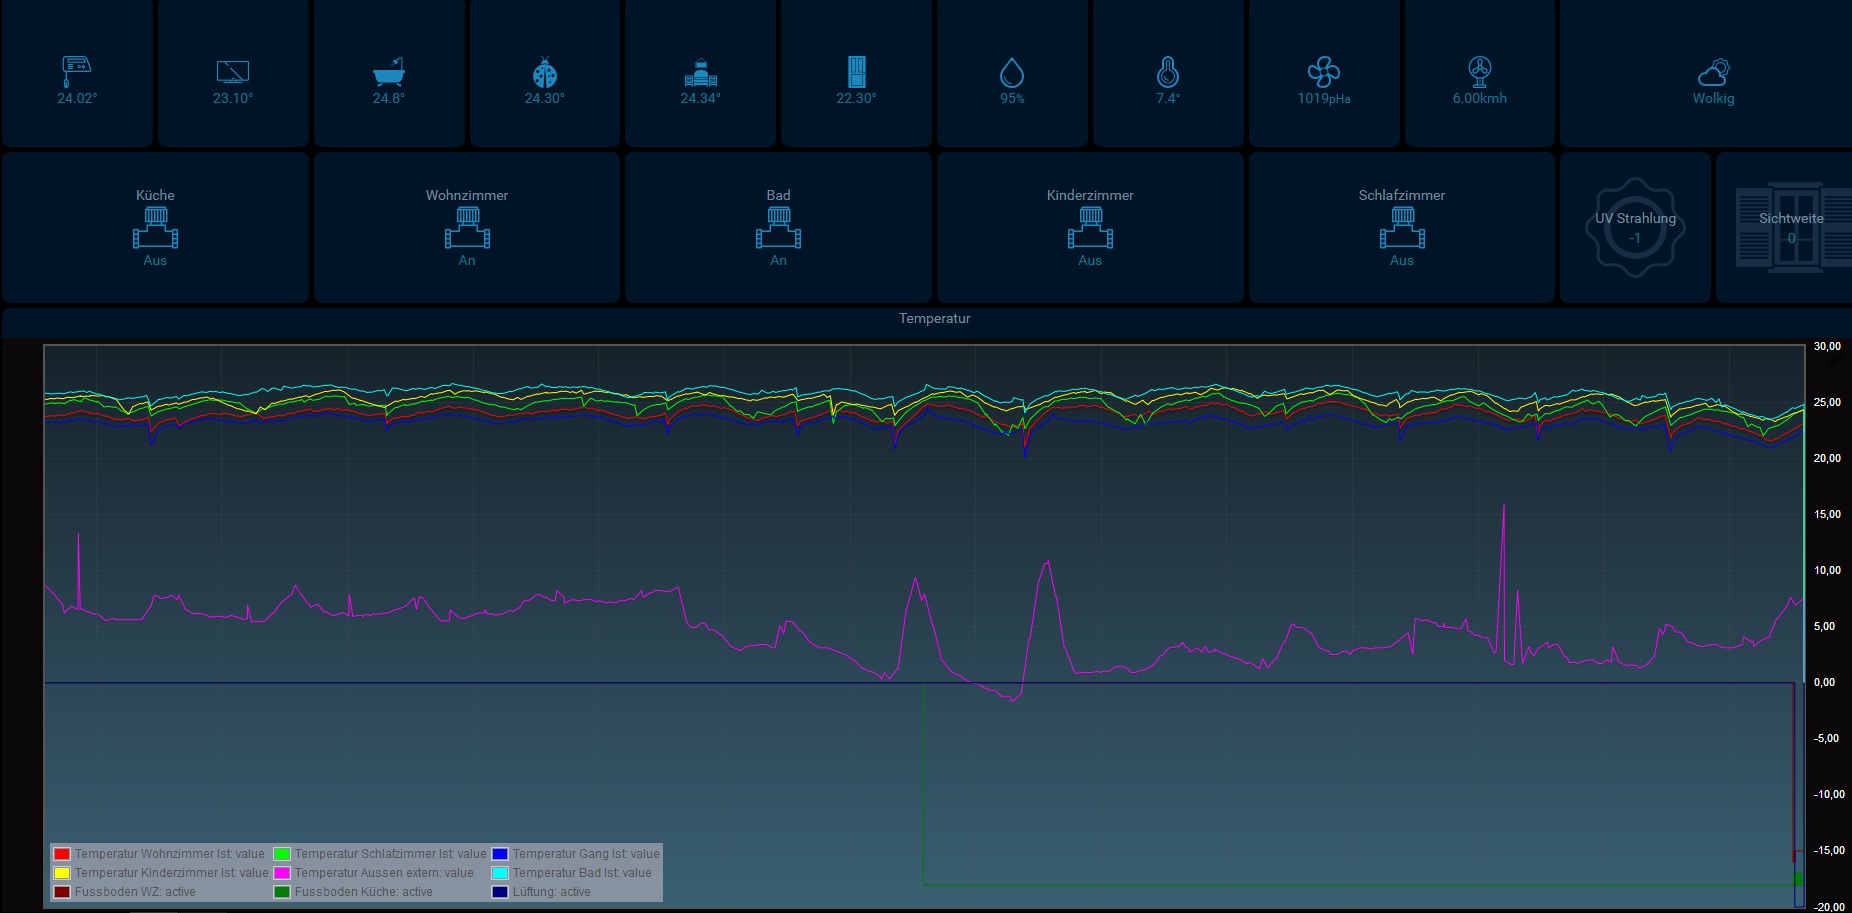1852x913 pixels.
Task: Click the Kinderzimmer room label
Action: 1090,195
